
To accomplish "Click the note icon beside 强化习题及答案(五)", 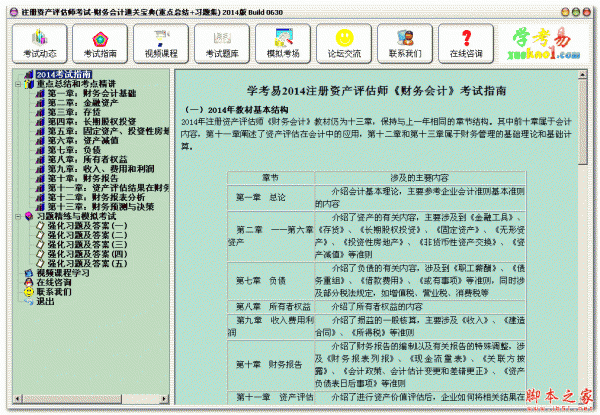I will [40, 264].
